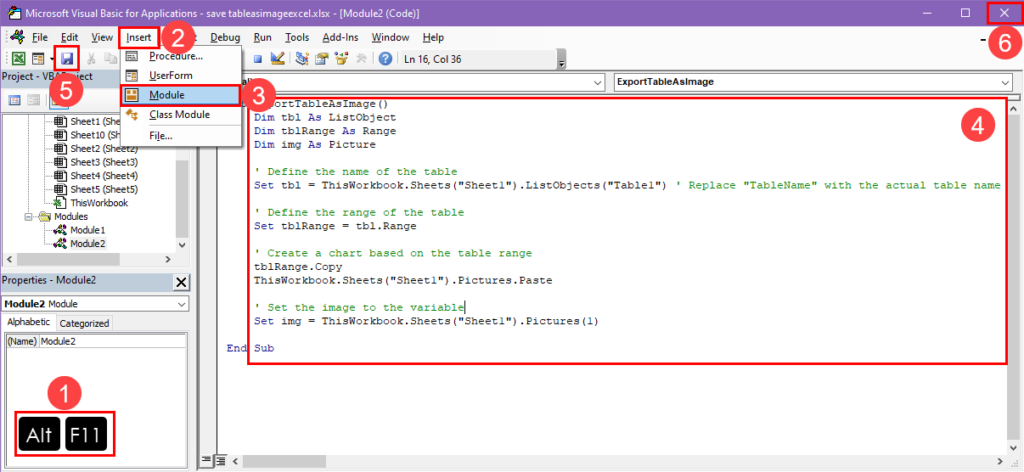The image size is (1024, 472).
Task: Click Full Module View button at code window bottom
Action: (x=220, y=460)
